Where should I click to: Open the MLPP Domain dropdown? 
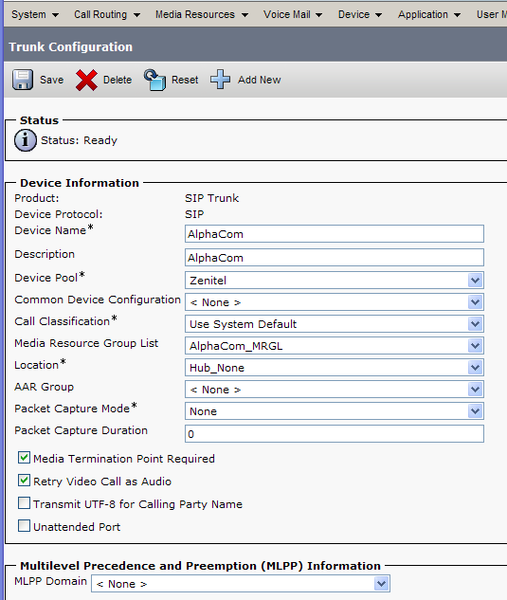[x=241, y=584]
